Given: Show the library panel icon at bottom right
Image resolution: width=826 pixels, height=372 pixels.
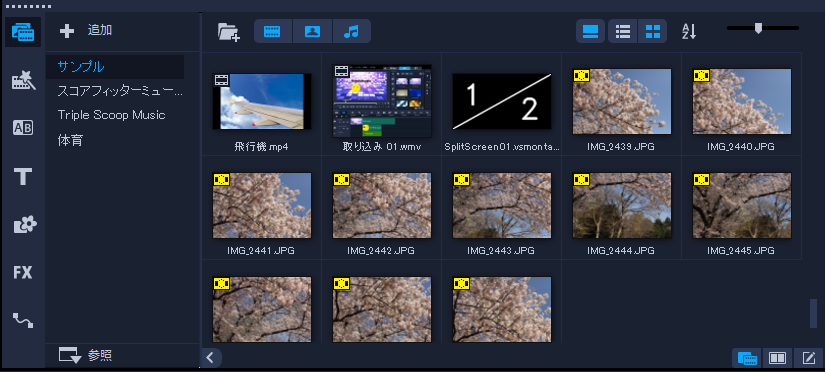Looking at the screenshot, I should [x=747, y=358].
